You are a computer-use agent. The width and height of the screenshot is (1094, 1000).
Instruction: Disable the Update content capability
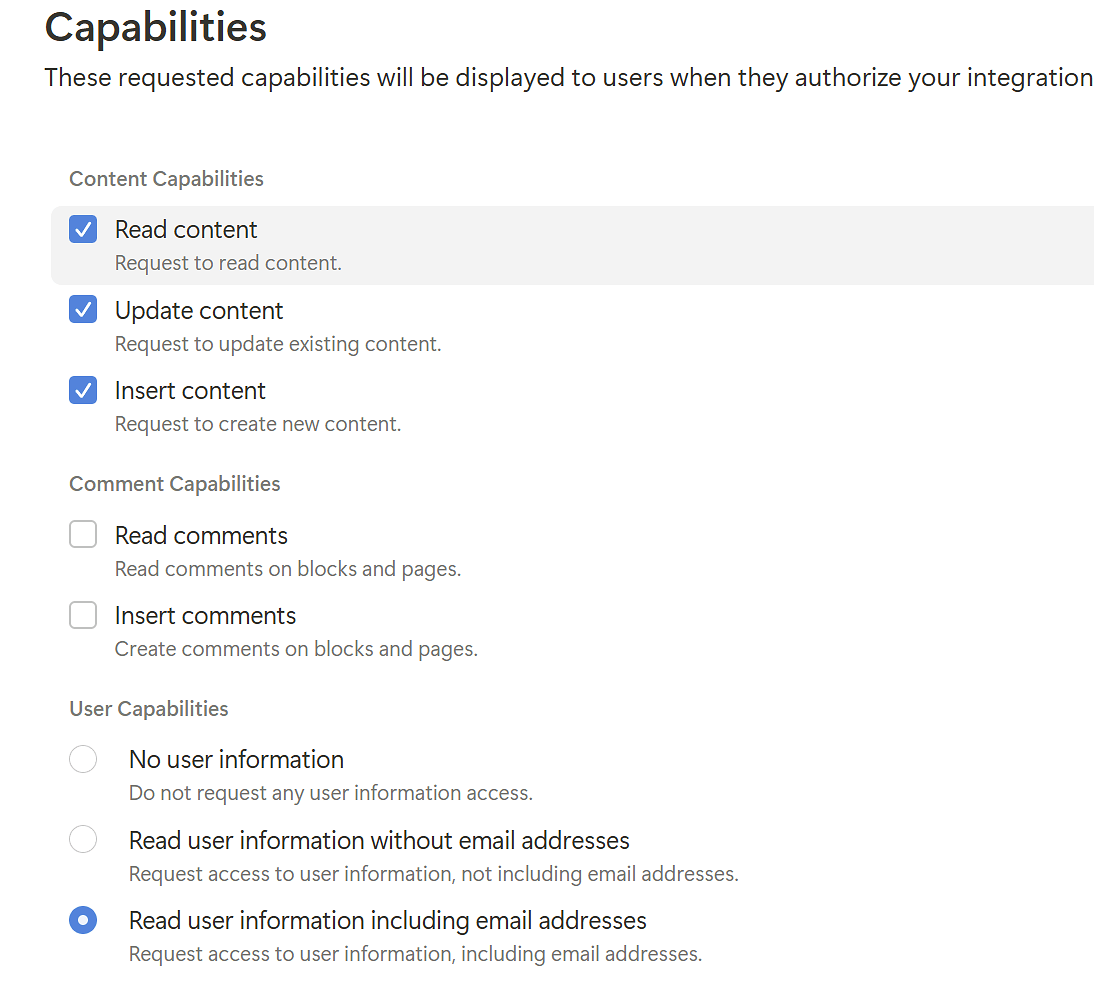83,310
